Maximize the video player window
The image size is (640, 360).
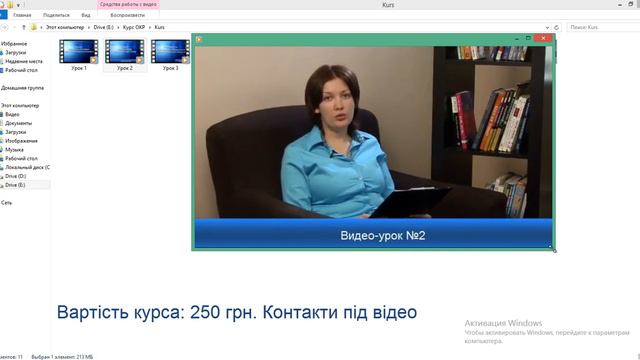click(x=528, y=38)
